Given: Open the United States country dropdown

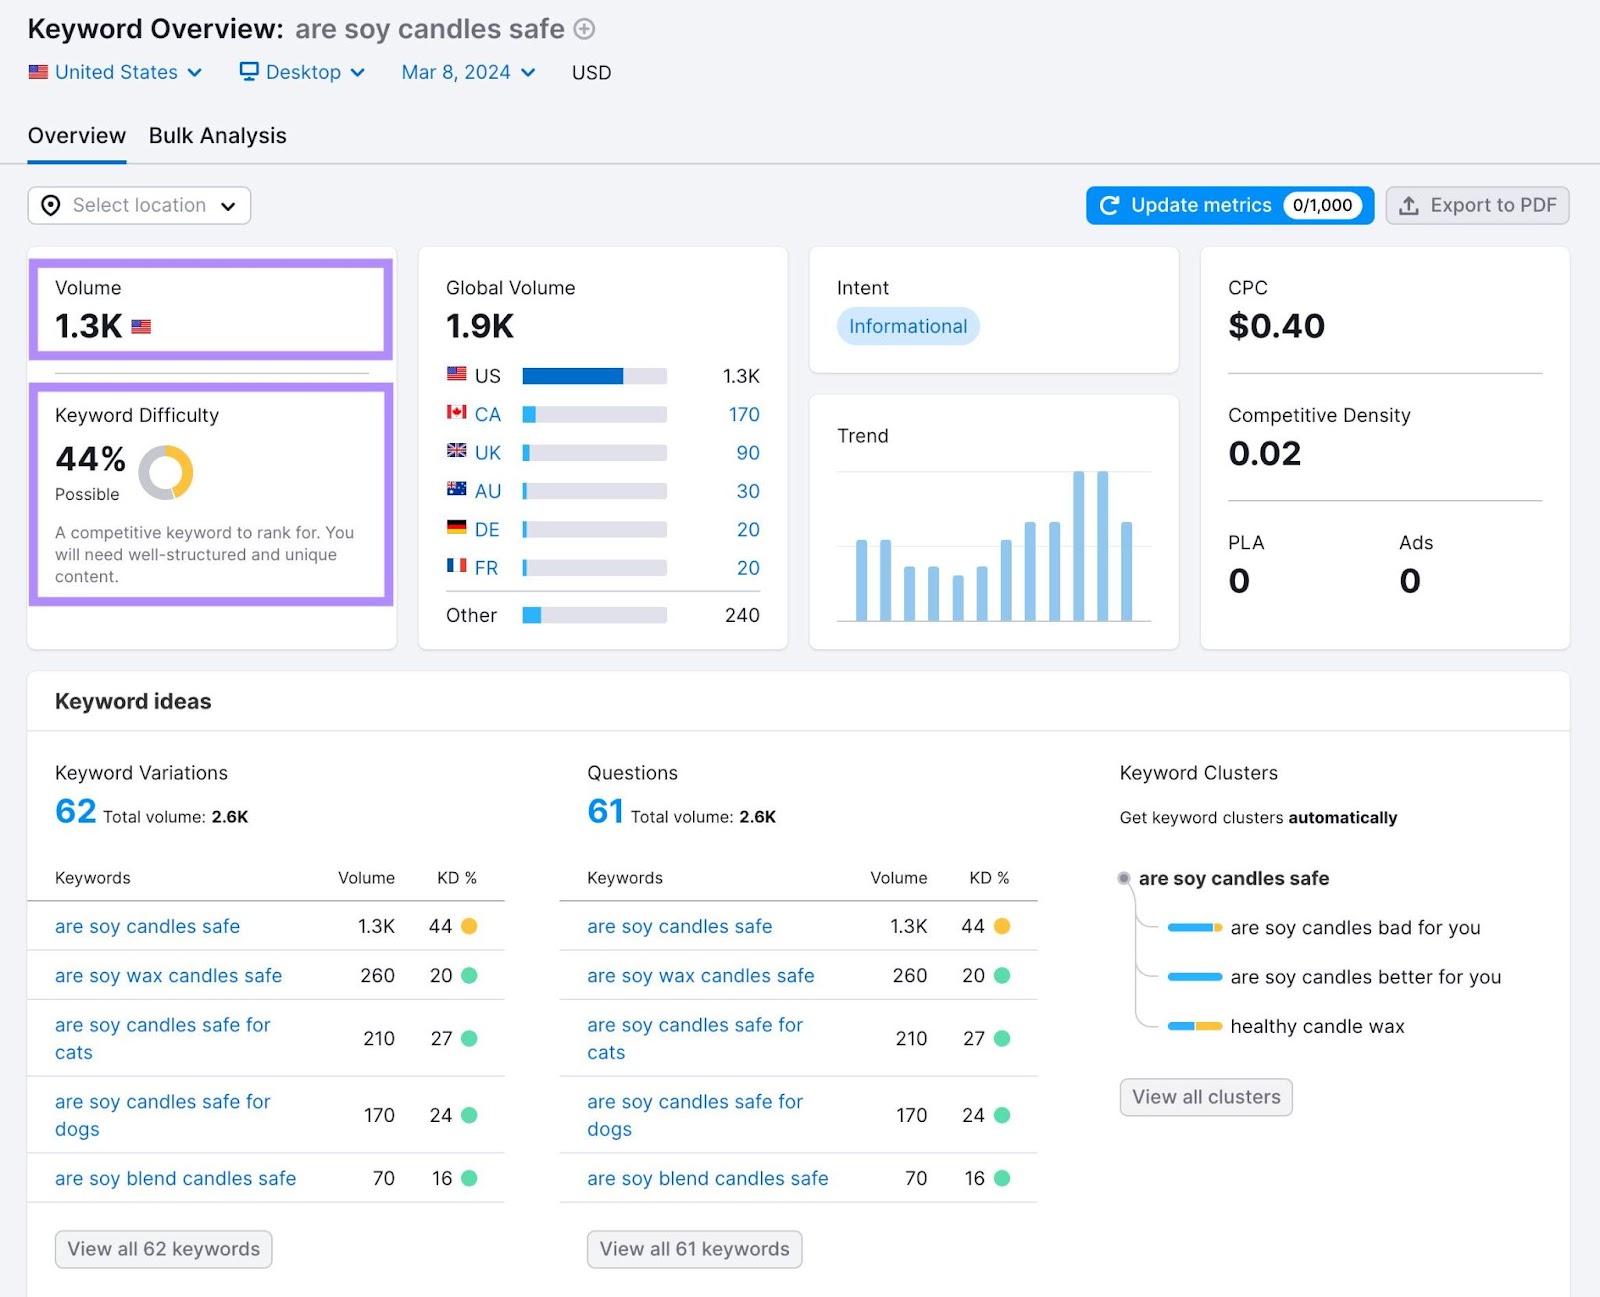Looking at the screenshot, I should point(116,72).
